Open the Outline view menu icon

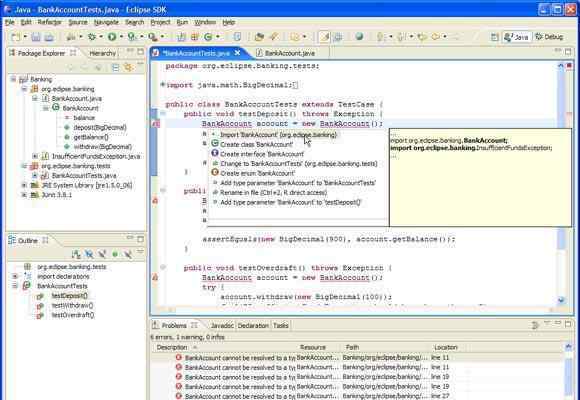(x=140, y=252)
